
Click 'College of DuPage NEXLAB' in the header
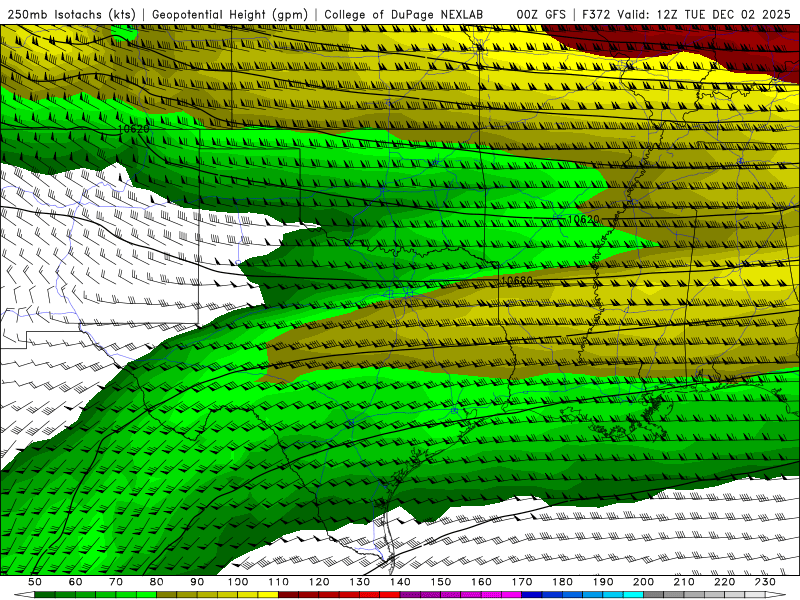(404, 14)
